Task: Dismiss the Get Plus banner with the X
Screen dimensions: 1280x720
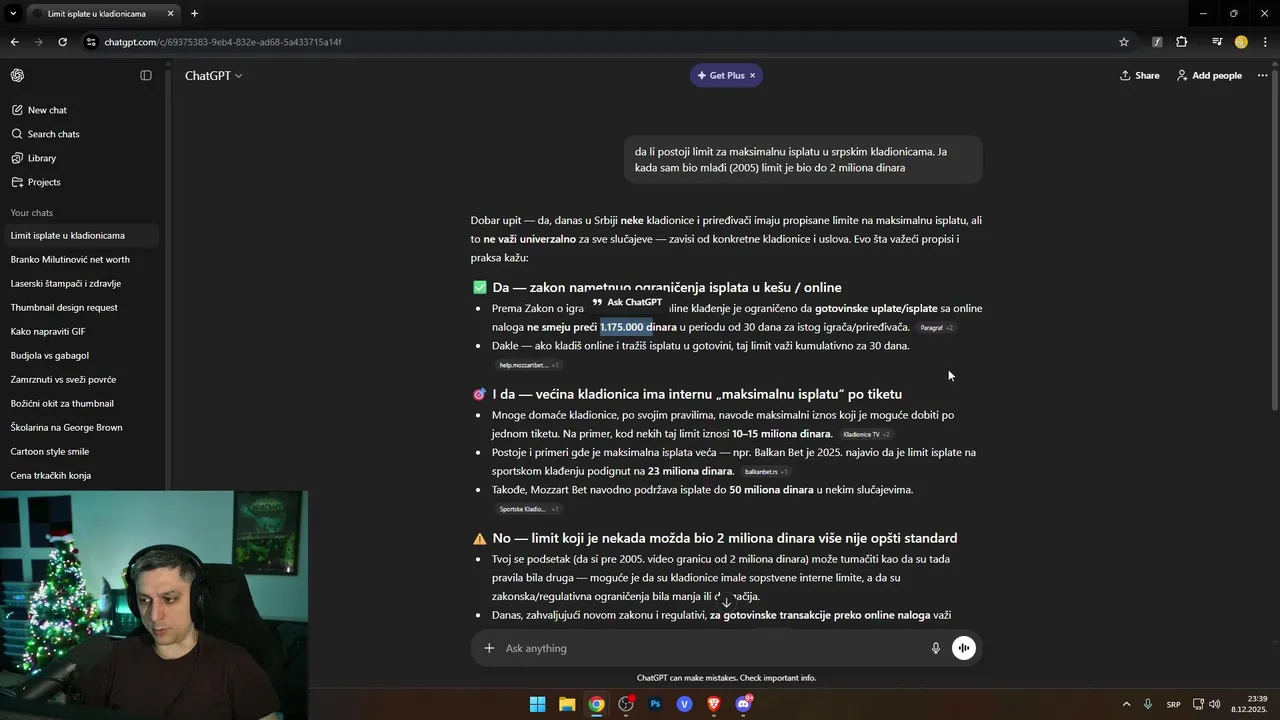Action: tap(753, 75)
